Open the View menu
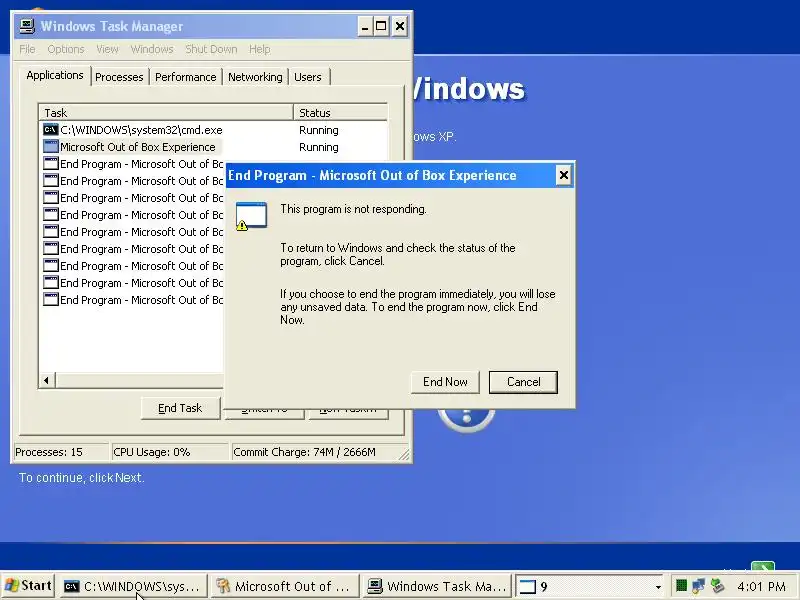 [107, 49]
